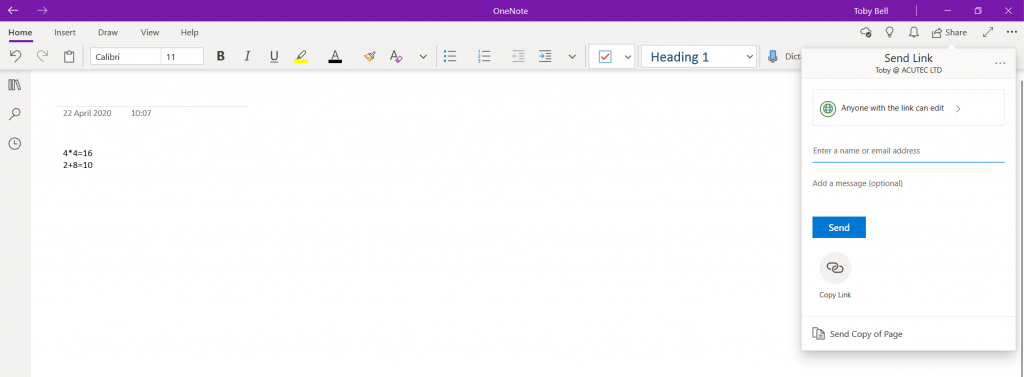Screen dimensions: 1024x377
Task: Open the tags dropdown arrow
Action: [x=628, y=57]
